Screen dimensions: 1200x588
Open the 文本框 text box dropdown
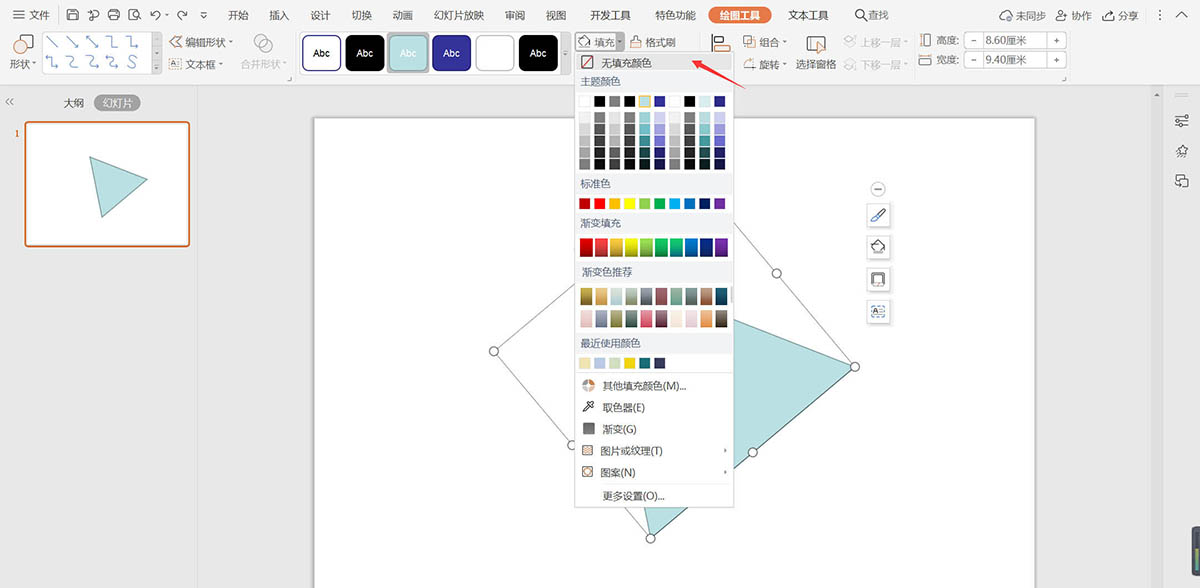point(196,64)
